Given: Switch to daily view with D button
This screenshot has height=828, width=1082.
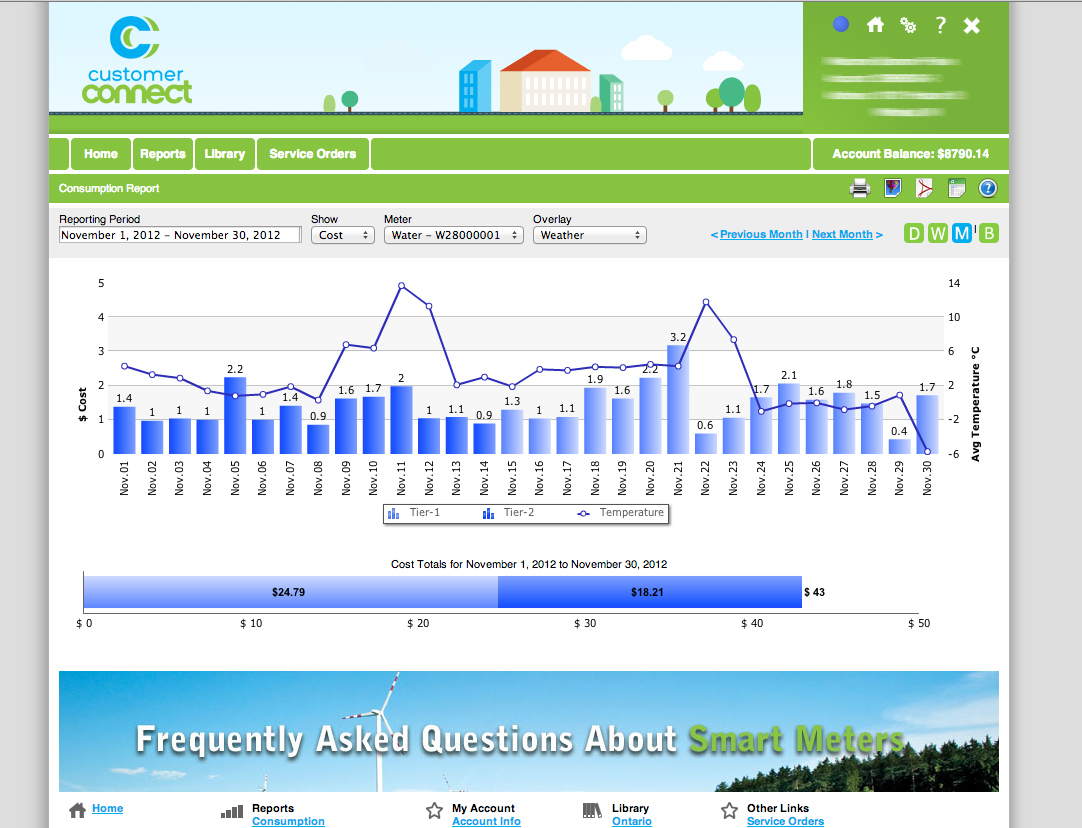Looking at the screenshot, I should point(914,234).
